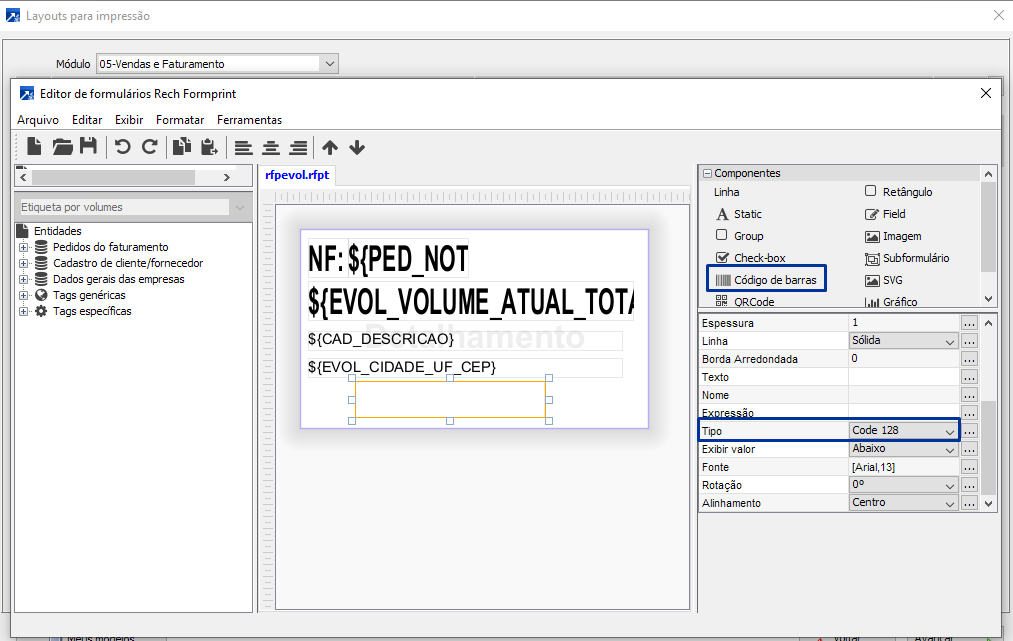1013x641 pixels.
Task: Open a file using the folder icon
Action: [62, 147]
